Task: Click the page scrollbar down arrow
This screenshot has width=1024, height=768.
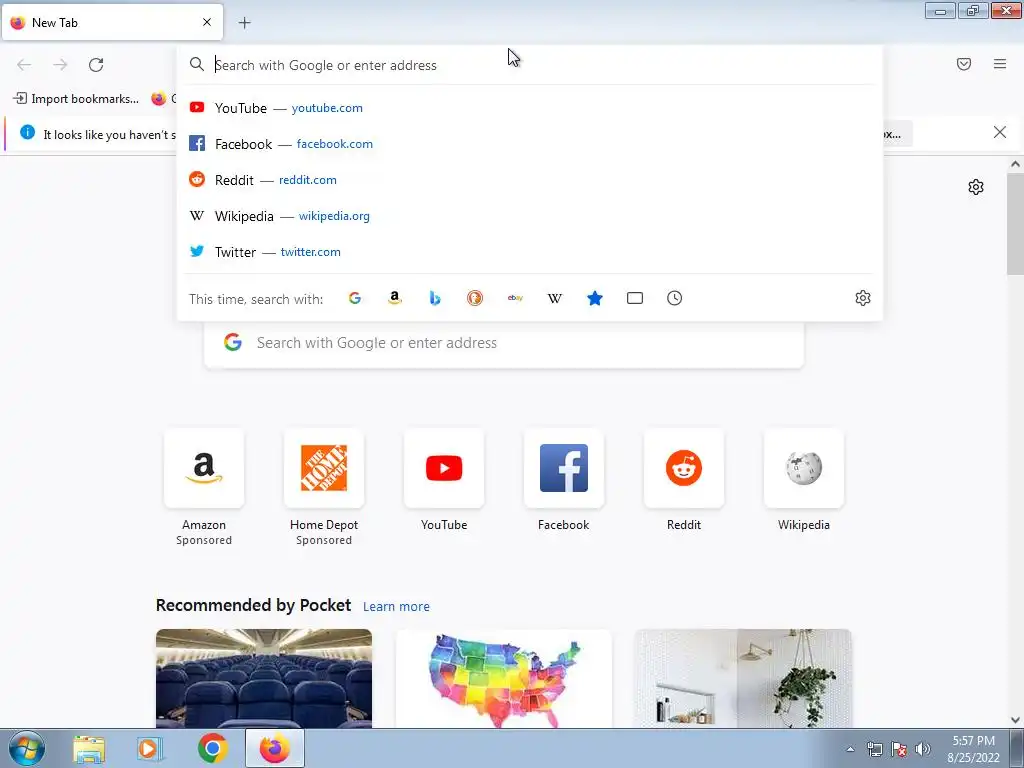Action: coord(1016,720)
